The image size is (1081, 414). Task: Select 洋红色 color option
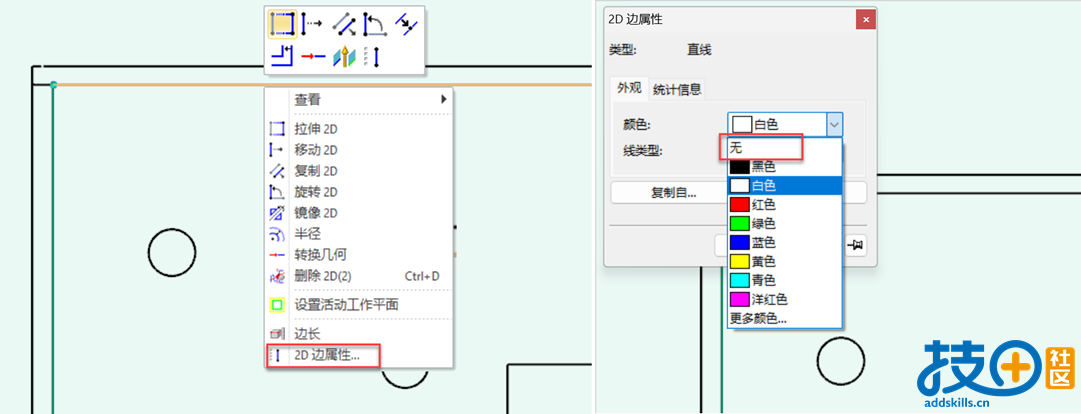tap(785, 300)
